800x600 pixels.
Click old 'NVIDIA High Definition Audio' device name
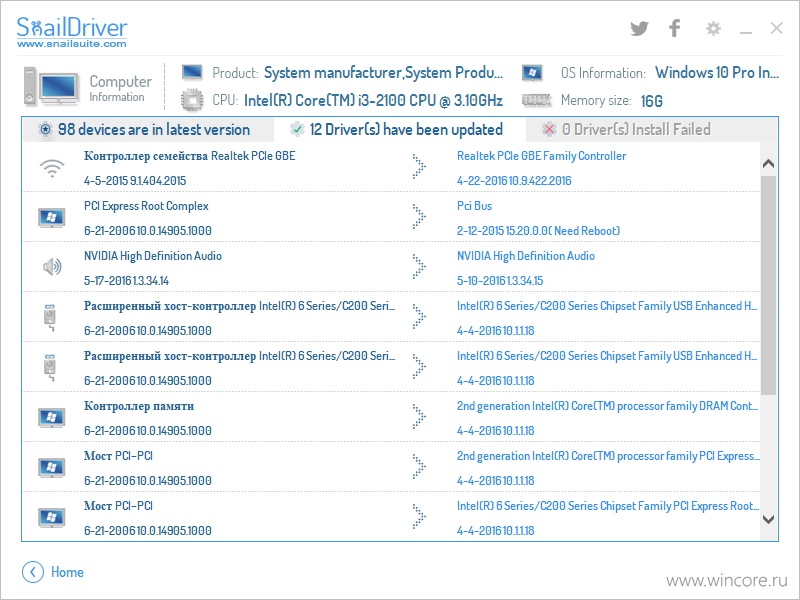pos(153,256)
